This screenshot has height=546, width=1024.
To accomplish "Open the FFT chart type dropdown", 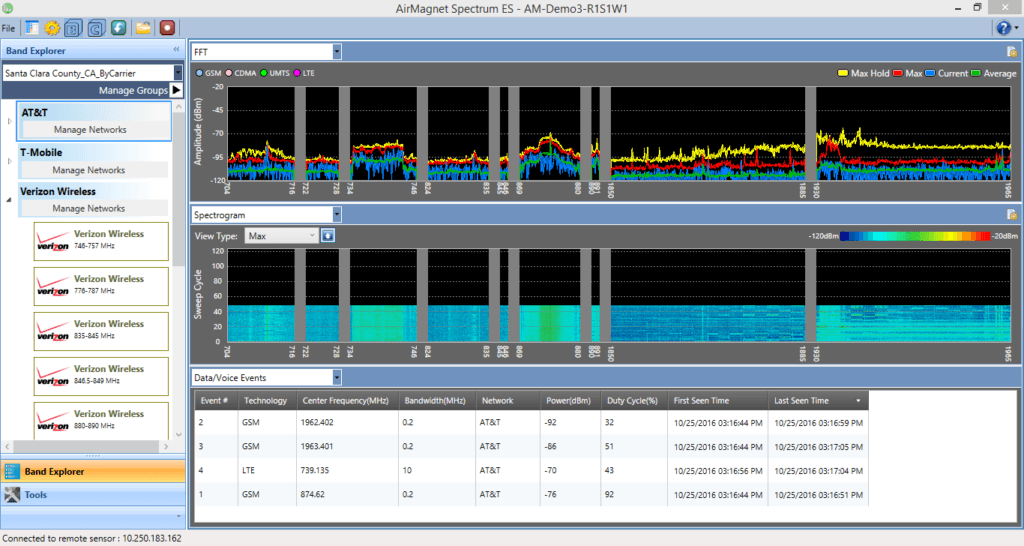I will 337,52.
